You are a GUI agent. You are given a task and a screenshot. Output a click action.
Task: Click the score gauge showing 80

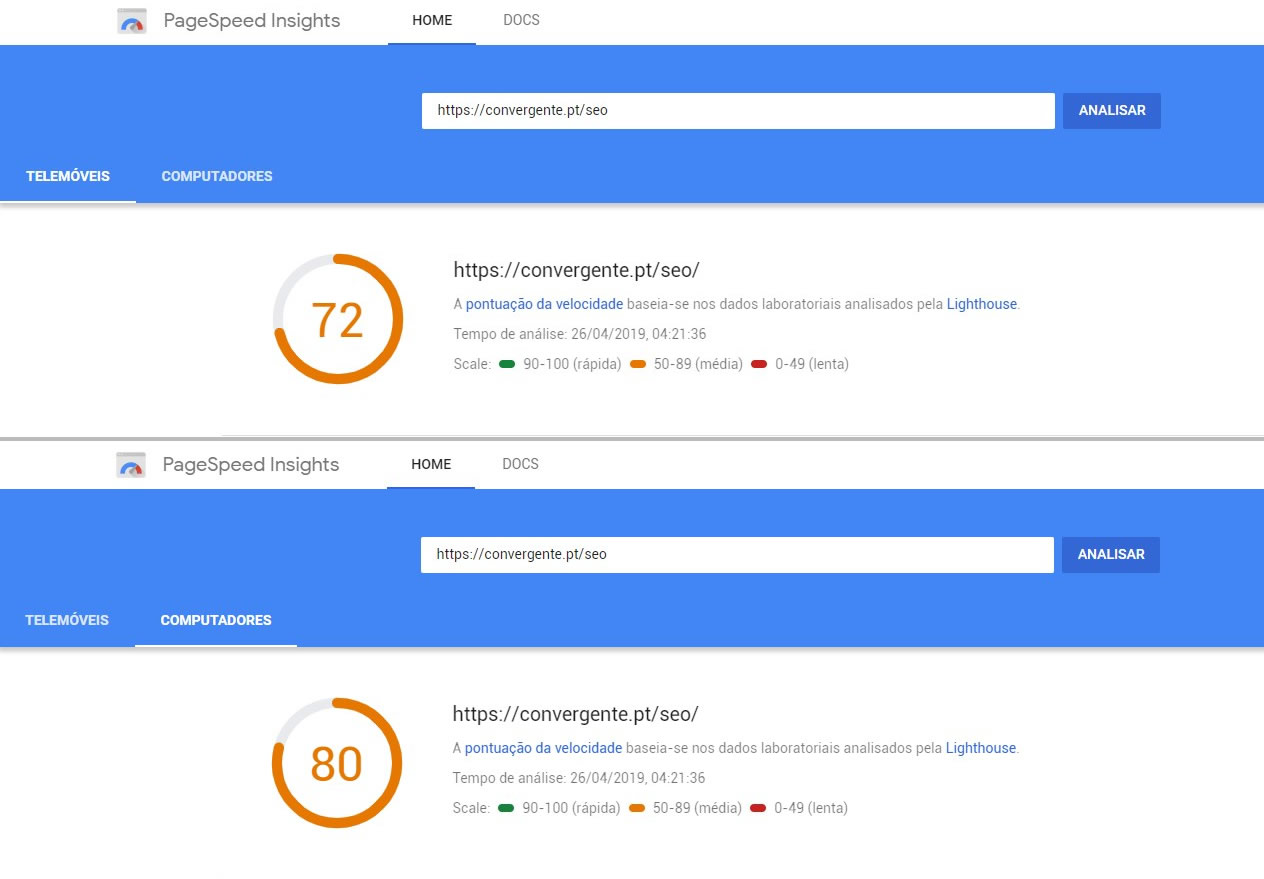click(337, 763)
